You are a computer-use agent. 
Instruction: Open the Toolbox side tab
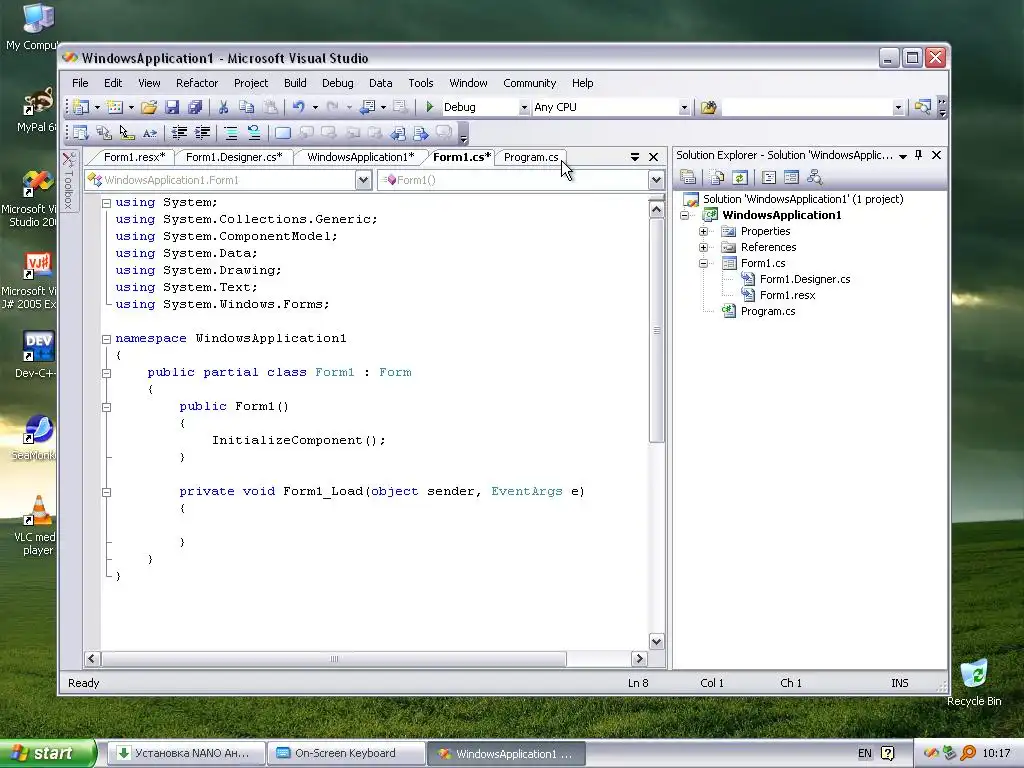69,180
